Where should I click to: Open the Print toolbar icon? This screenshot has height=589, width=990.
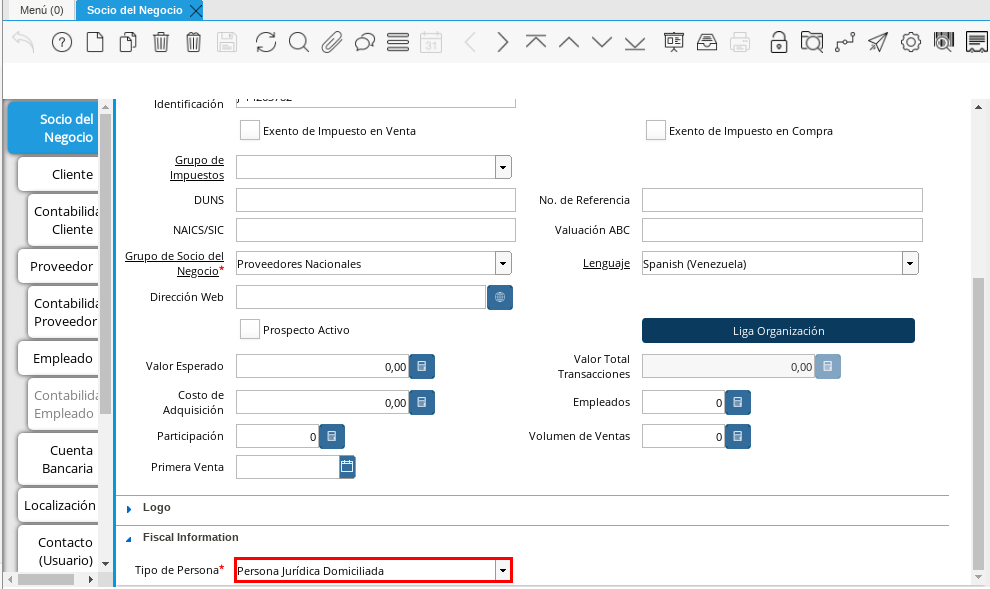point(740,42)
